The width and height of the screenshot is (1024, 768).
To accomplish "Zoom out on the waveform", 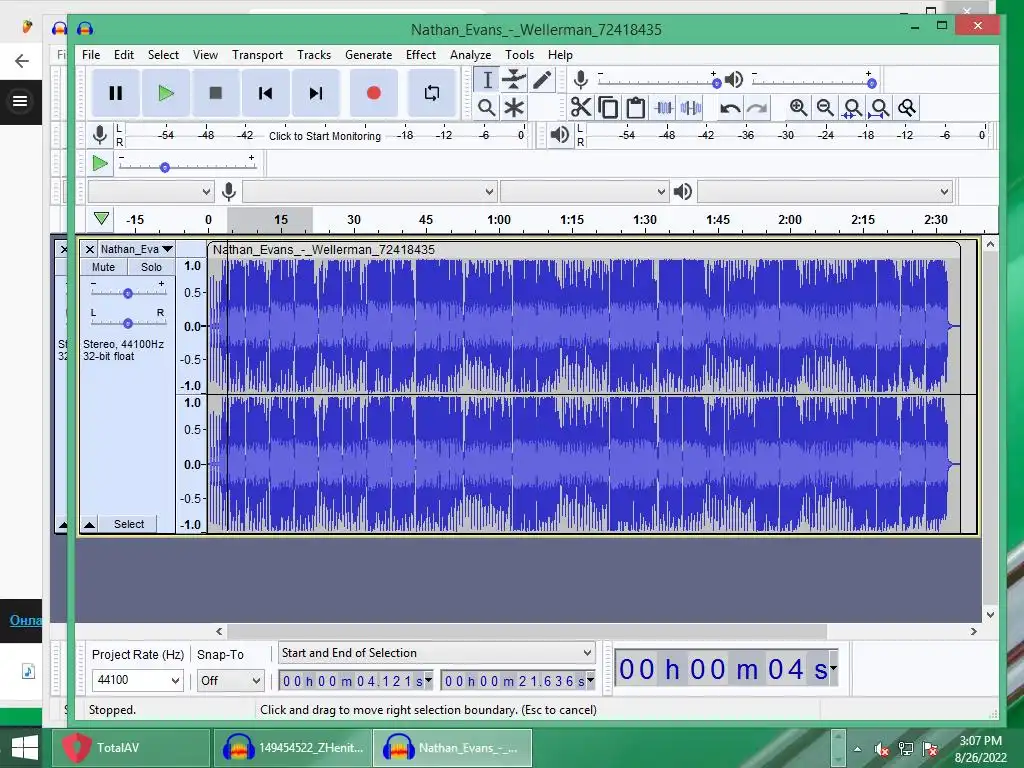I will tap(825, 108).
